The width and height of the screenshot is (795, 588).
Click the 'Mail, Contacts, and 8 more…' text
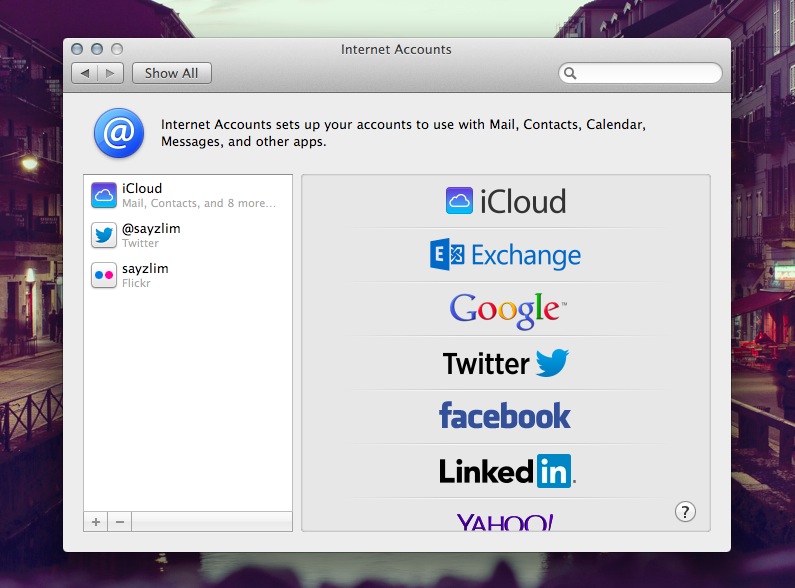coord(199,203)
